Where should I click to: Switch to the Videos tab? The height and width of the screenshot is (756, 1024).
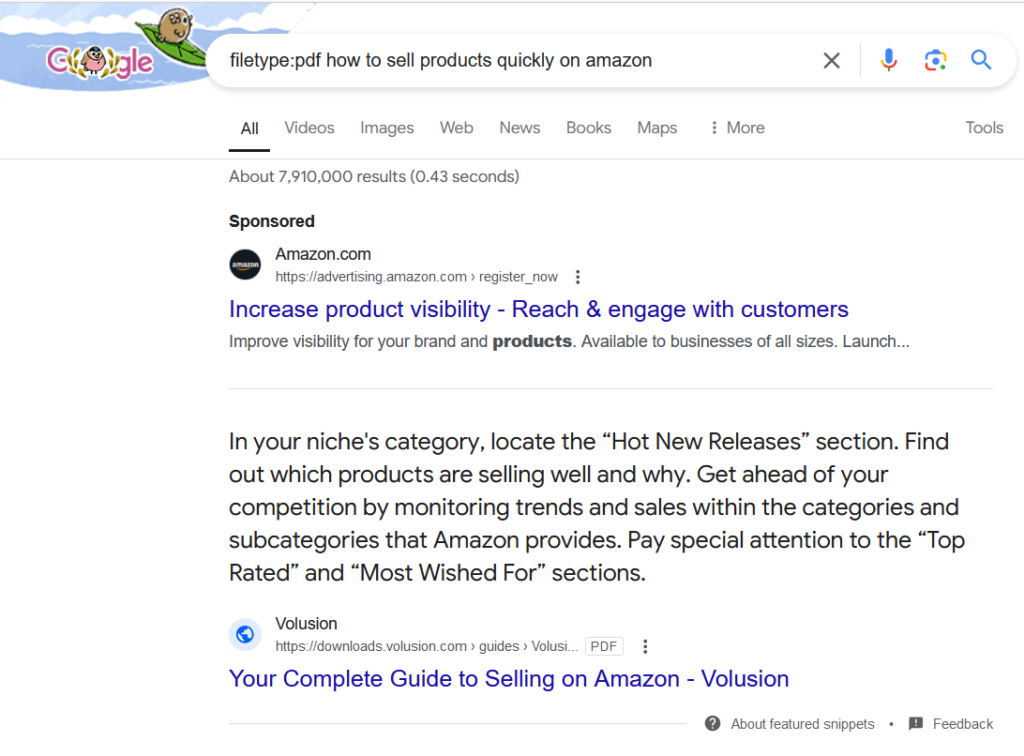coord(309,127)
